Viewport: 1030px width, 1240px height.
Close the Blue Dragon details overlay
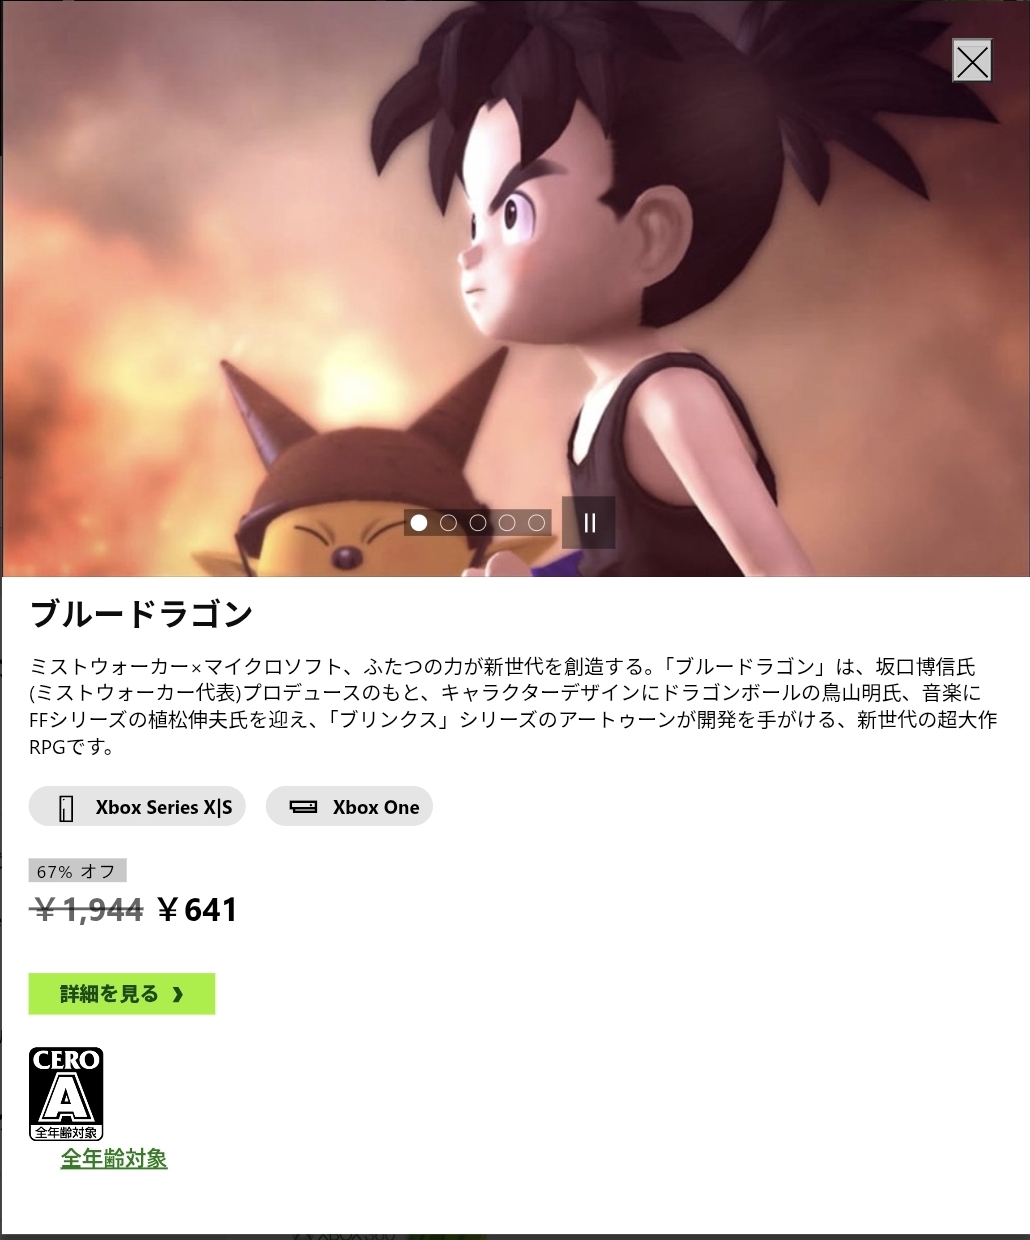pos(972,61)
